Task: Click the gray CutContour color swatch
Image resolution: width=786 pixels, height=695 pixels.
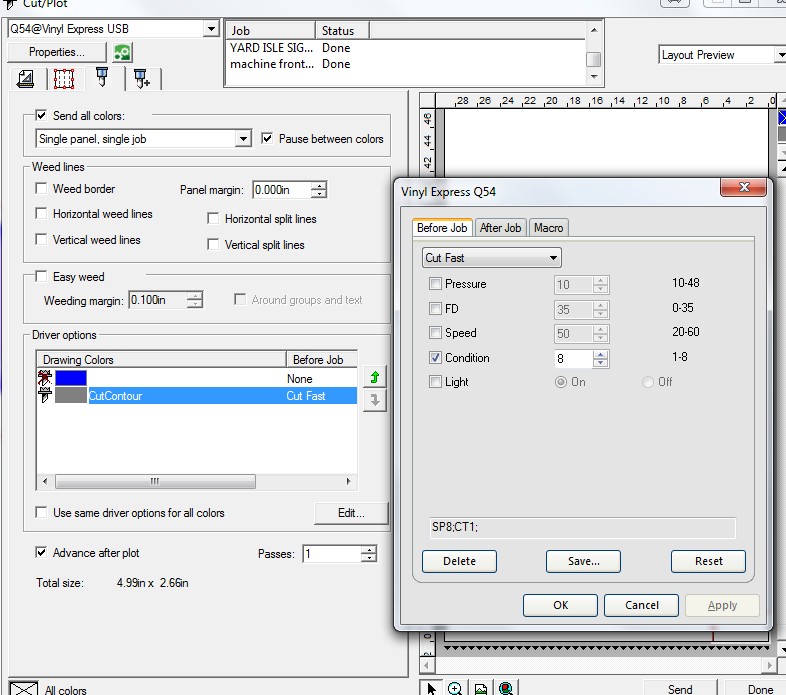Action: coord(71,395)
